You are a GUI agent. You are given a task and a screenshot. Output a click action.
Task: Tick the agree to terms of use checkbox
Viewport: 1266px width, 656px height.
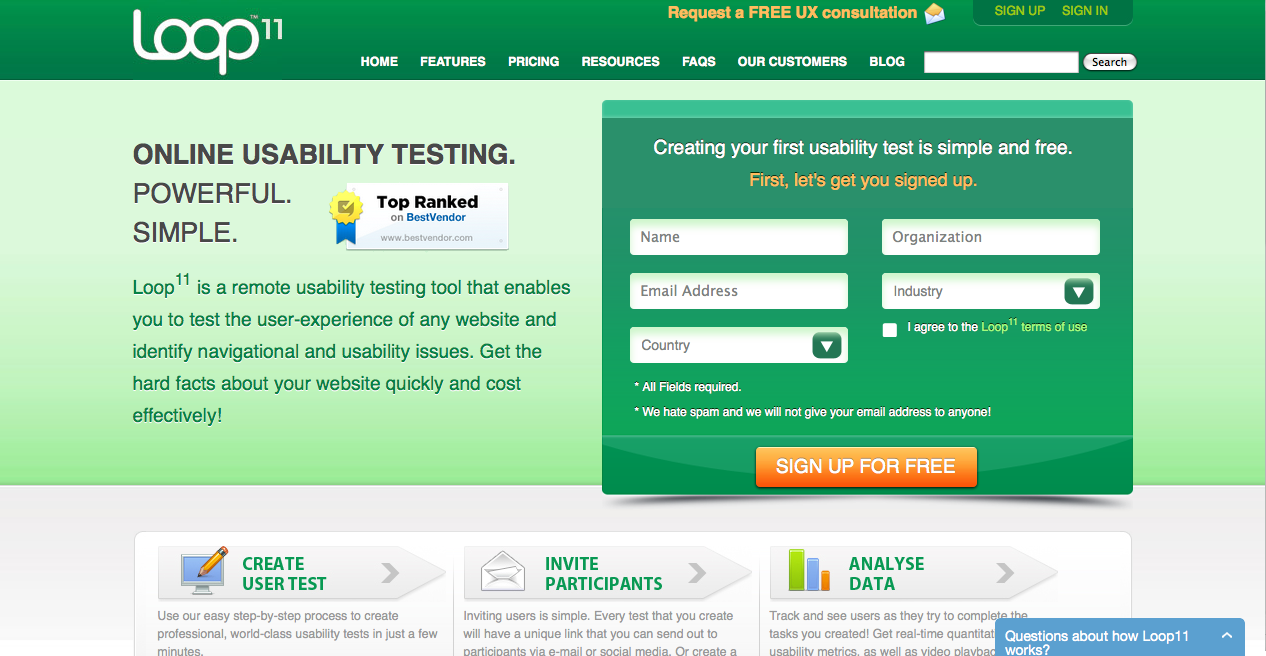[x=890, y=330]
